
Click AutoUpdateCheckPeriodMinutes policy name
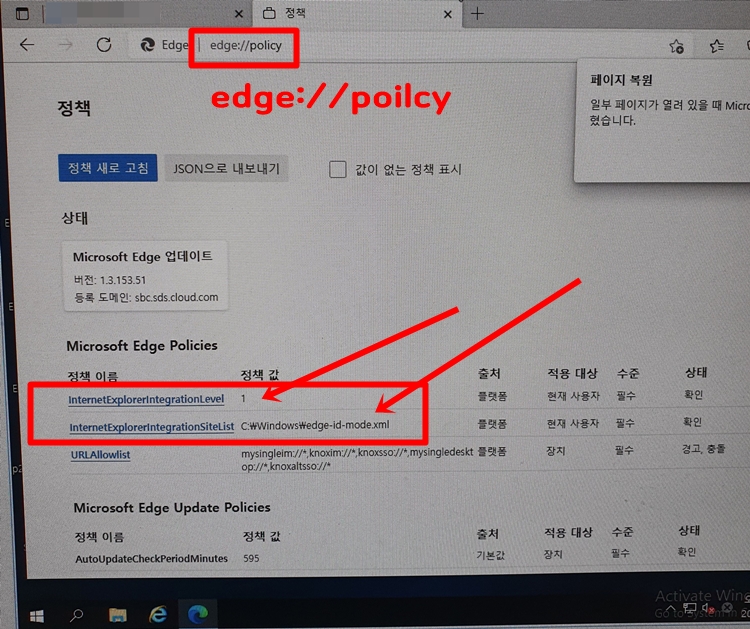tap(151, 558)
